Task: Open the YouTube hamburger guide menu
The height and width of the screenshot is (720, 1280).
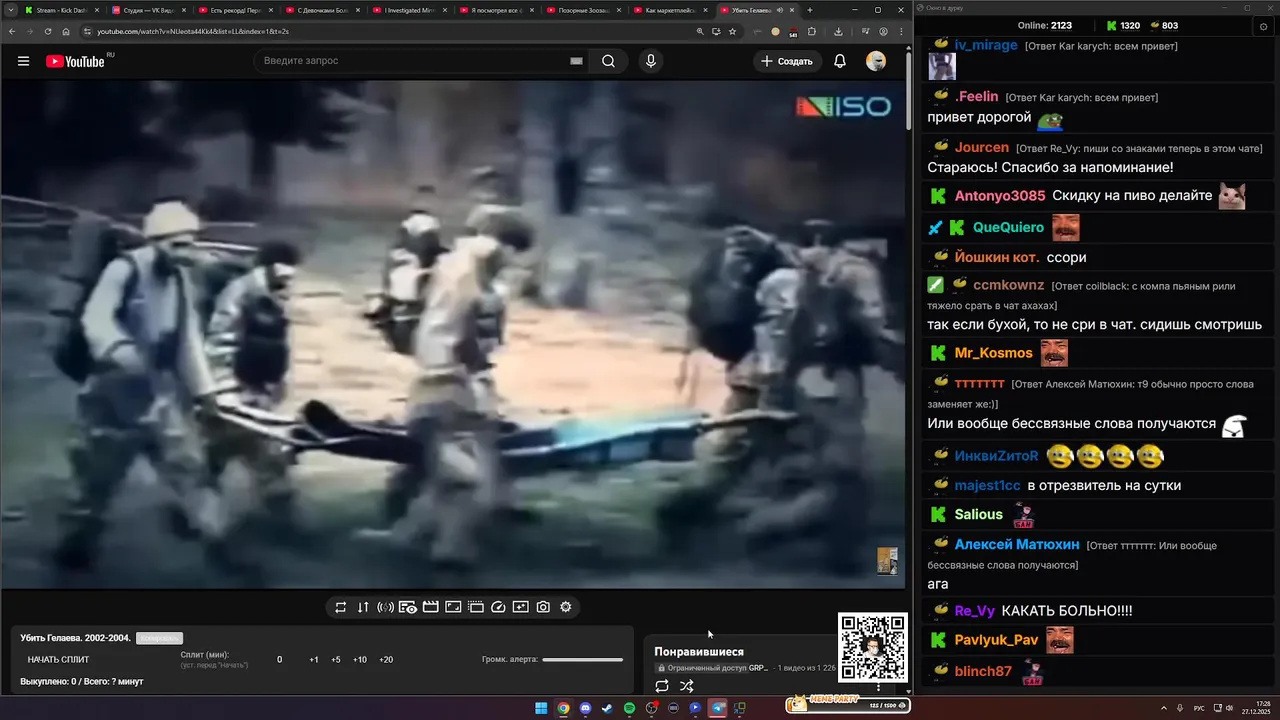Action: tap(23, 61)
